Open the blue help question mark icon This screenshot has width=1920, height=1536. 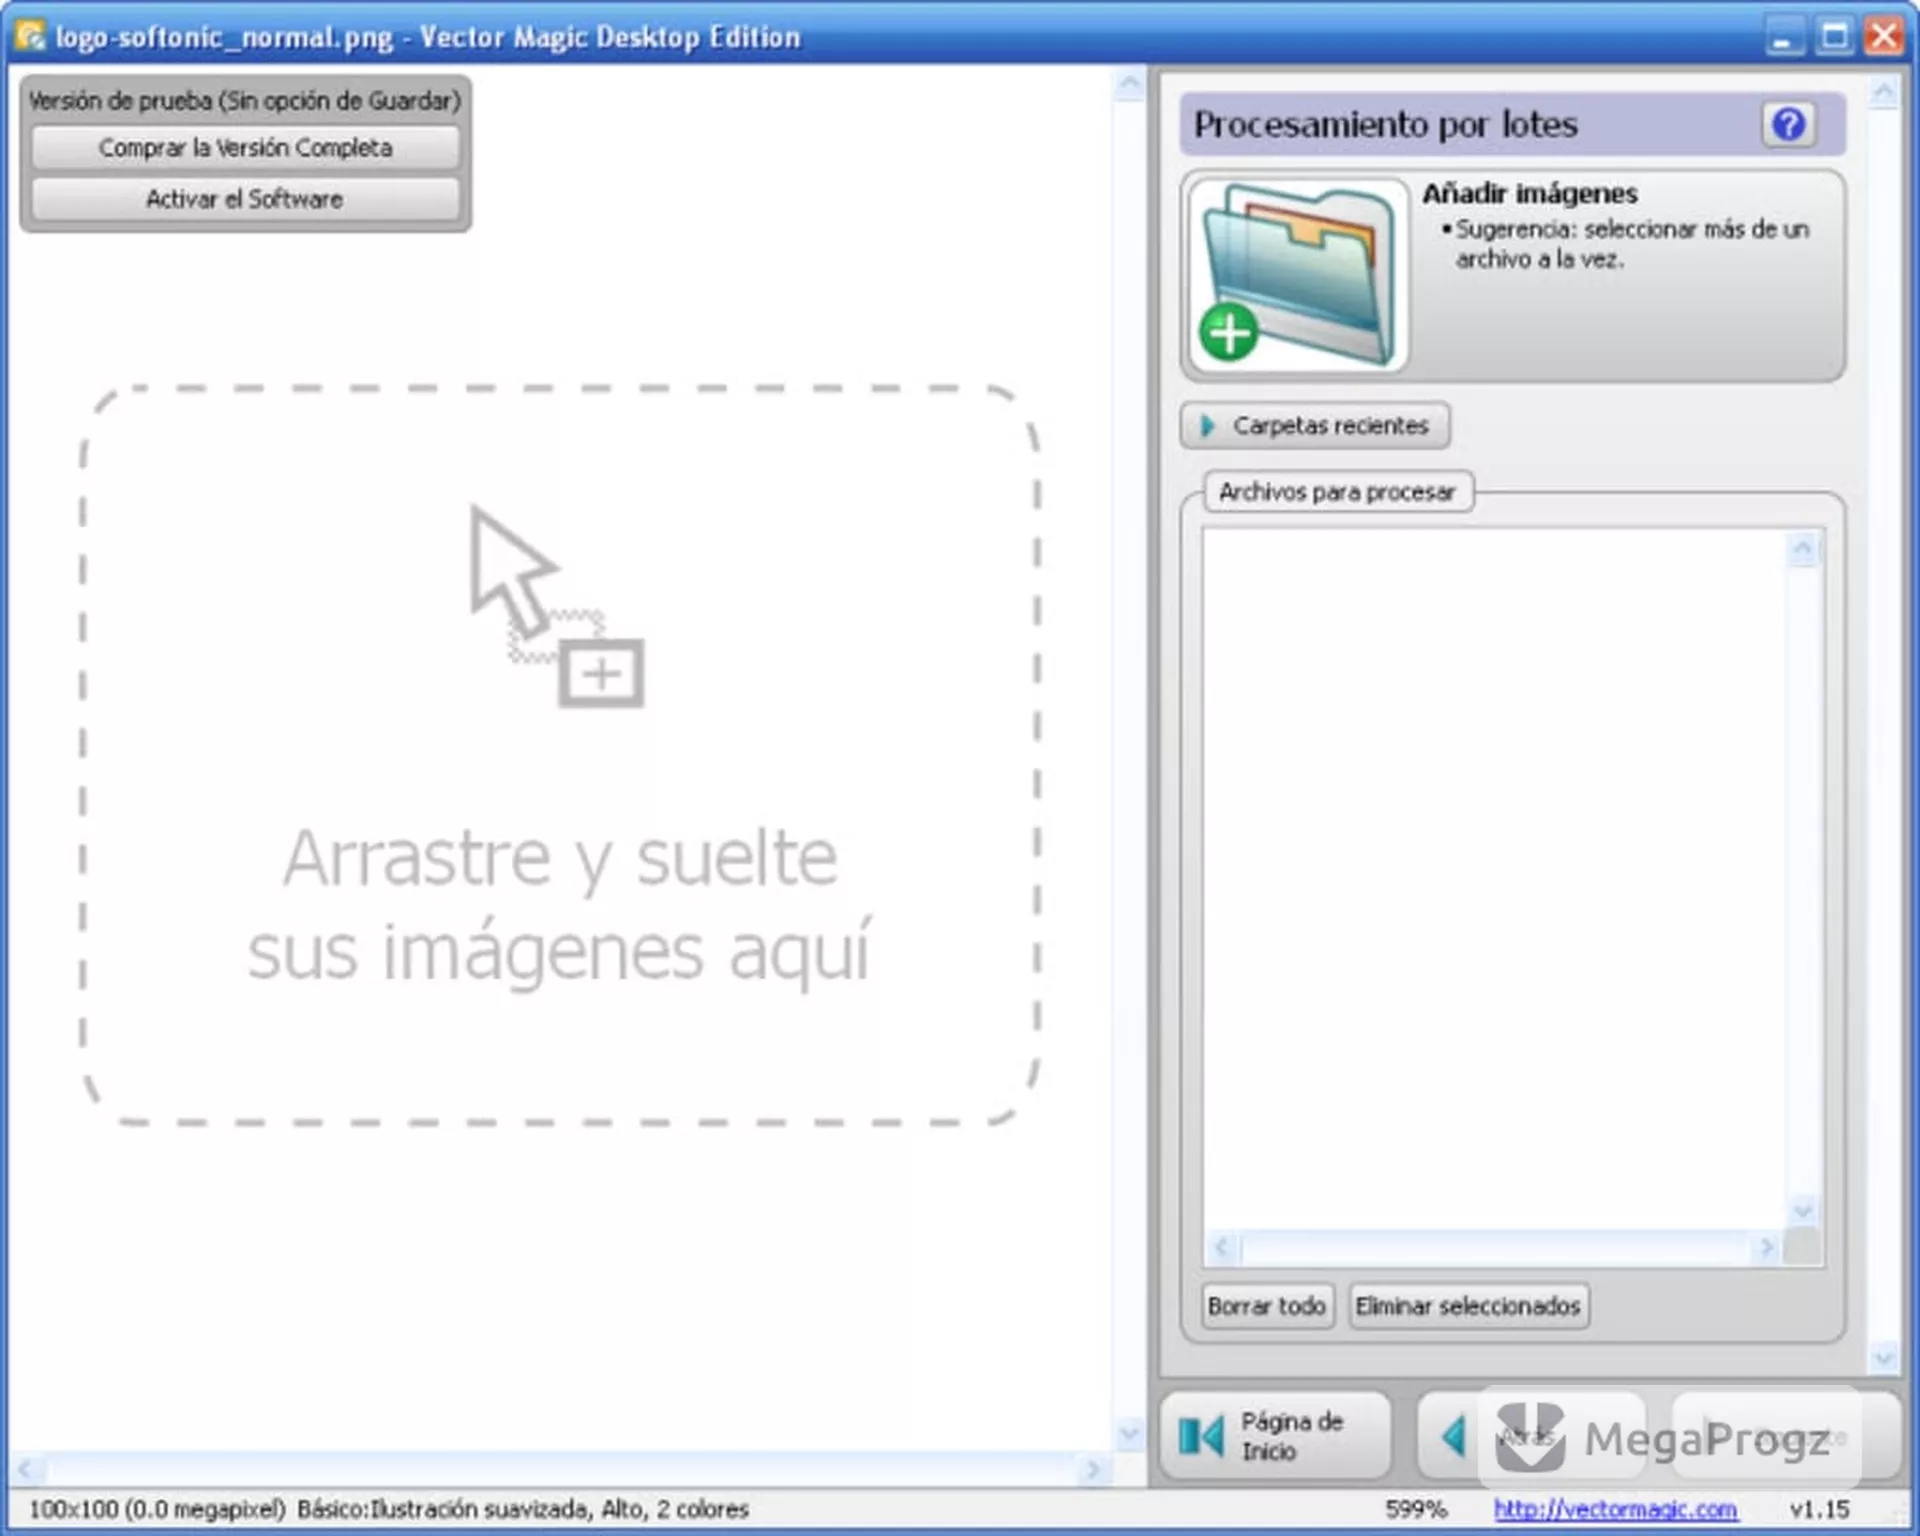point(1788,124)
